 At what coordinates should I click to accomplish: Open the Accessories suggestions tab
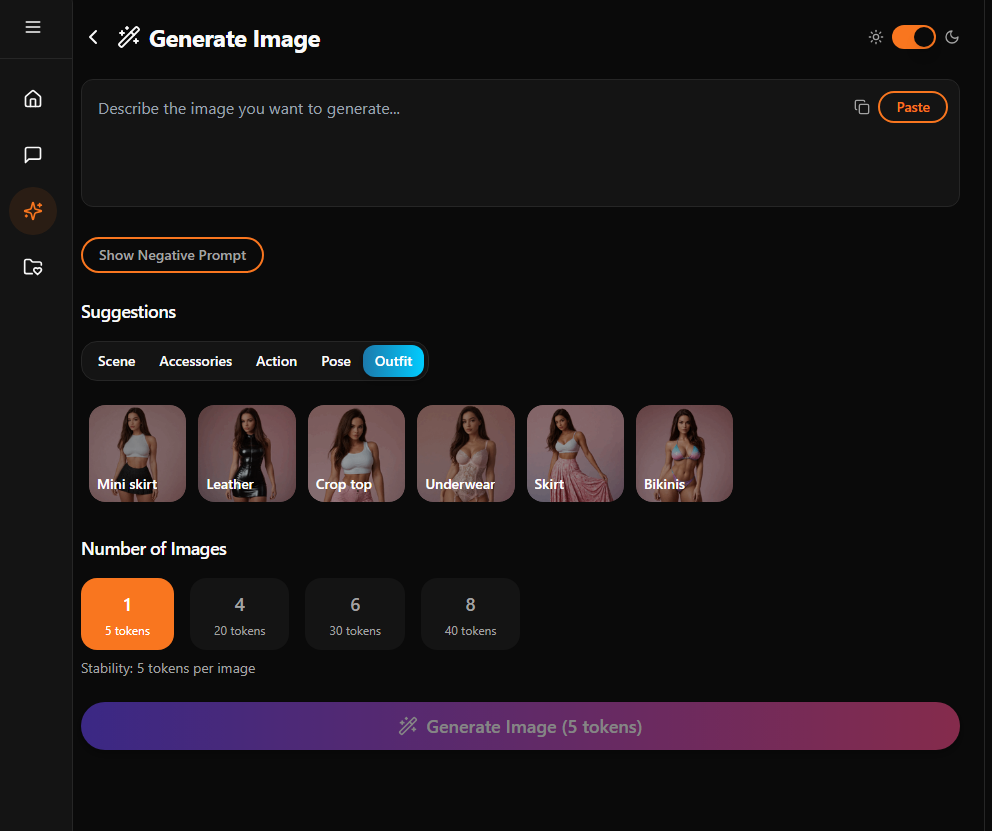pos(195,361)
